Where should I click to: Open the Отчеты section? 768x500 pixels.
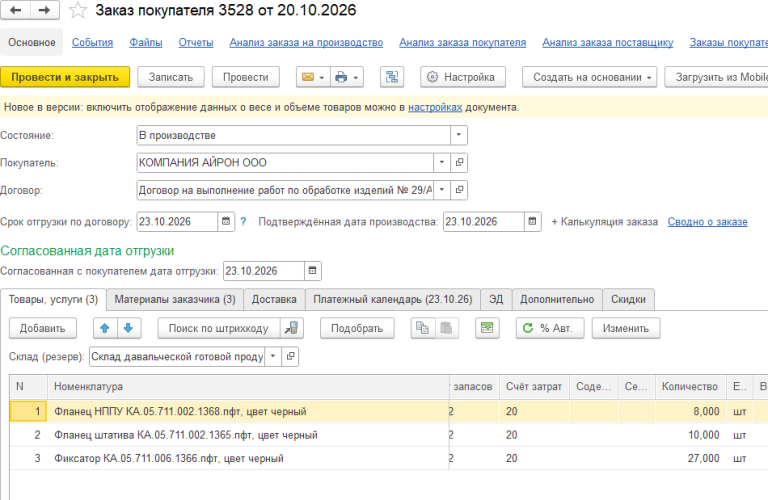(x=196, y=43)
